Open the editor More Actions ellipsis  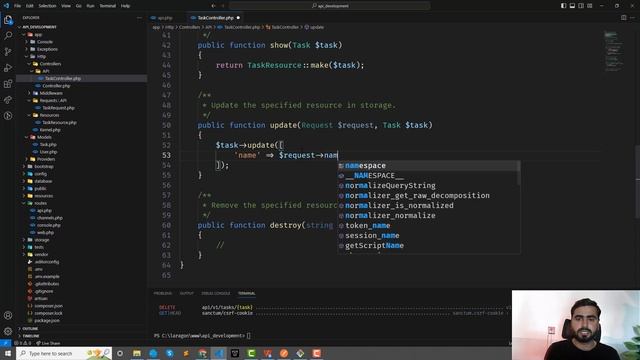pyautogui.click(x=632, y=18)
